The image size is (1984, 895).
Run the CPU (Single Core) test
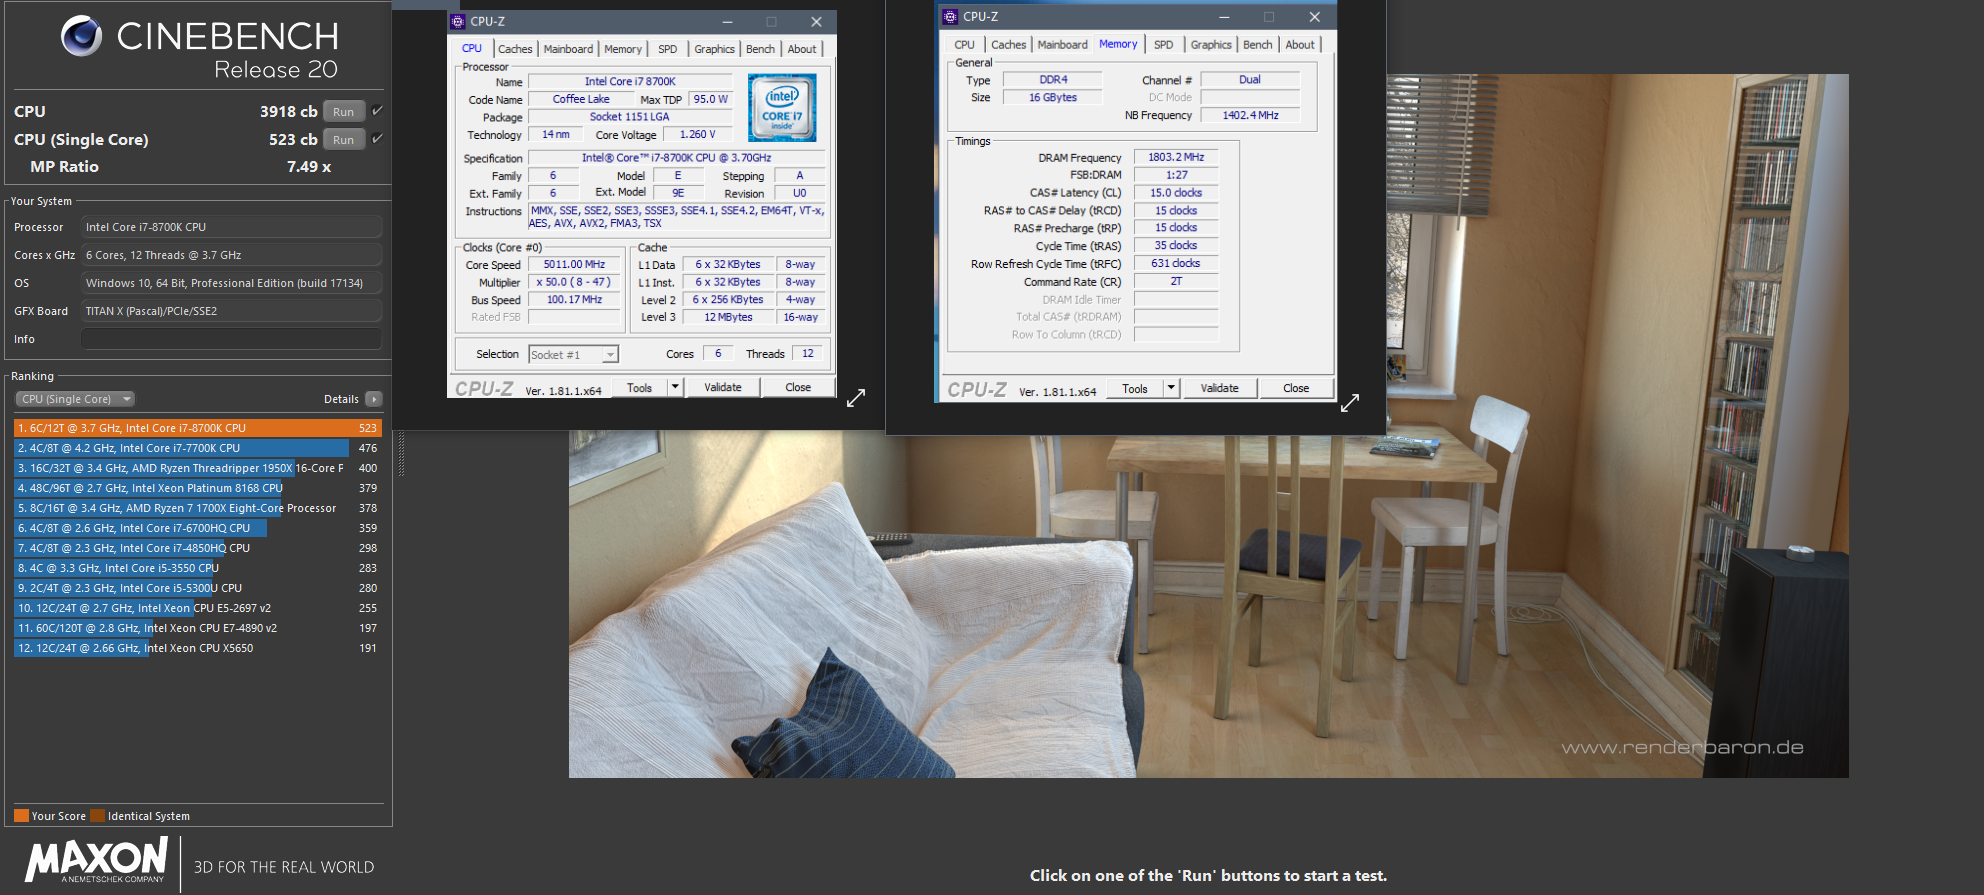(x=344, y=140)
